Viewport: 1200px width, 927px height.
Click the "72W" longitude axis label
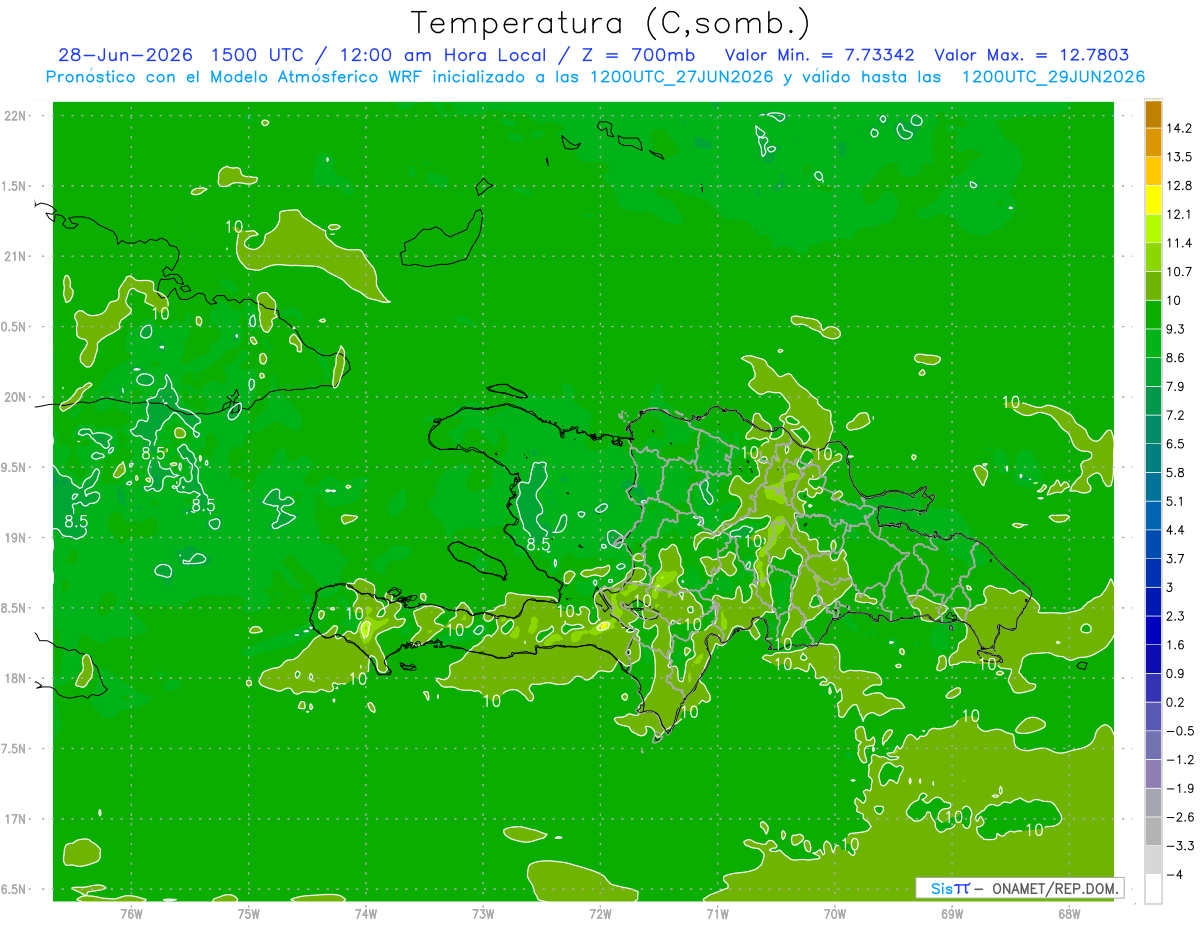coord(601,913)
